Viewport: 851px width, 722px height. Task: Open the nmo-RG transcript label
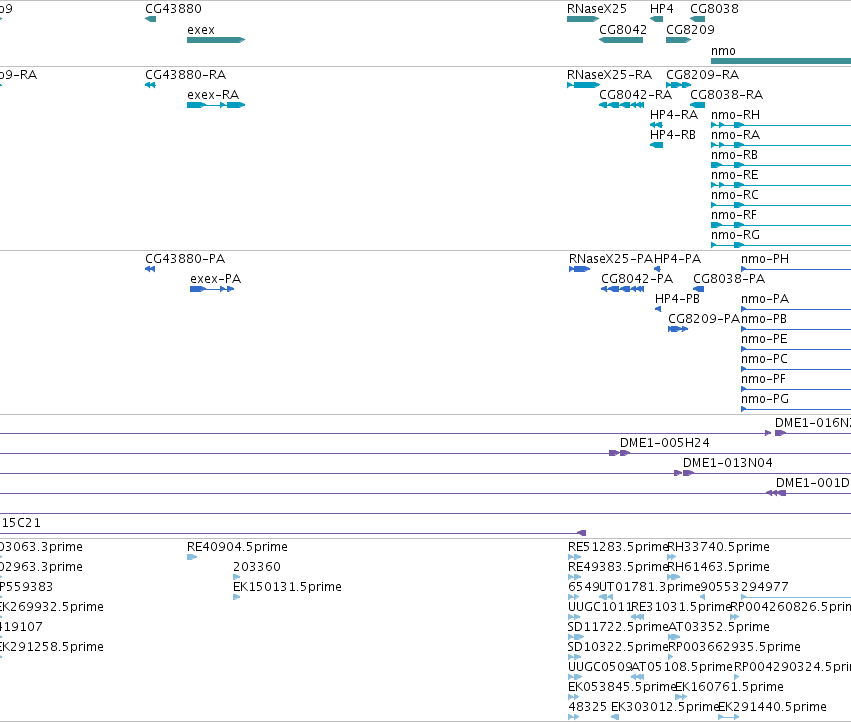coord(735,236)
